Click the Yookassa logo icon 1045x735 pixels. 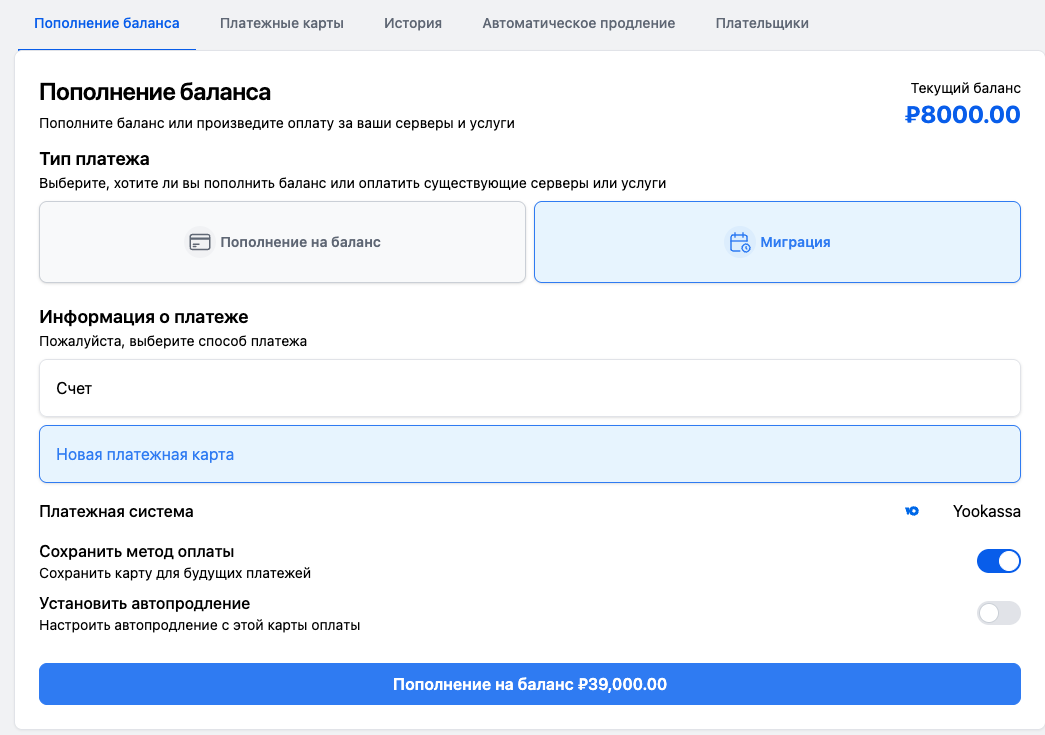pos(911,511)
